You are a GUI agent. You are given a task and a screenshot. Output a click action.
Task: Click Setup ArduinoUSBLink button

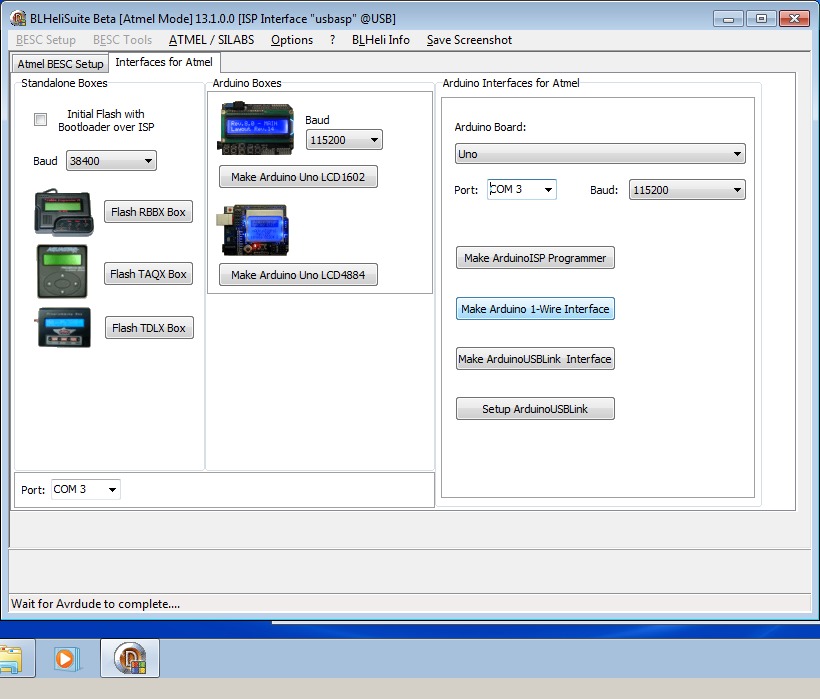535,409
